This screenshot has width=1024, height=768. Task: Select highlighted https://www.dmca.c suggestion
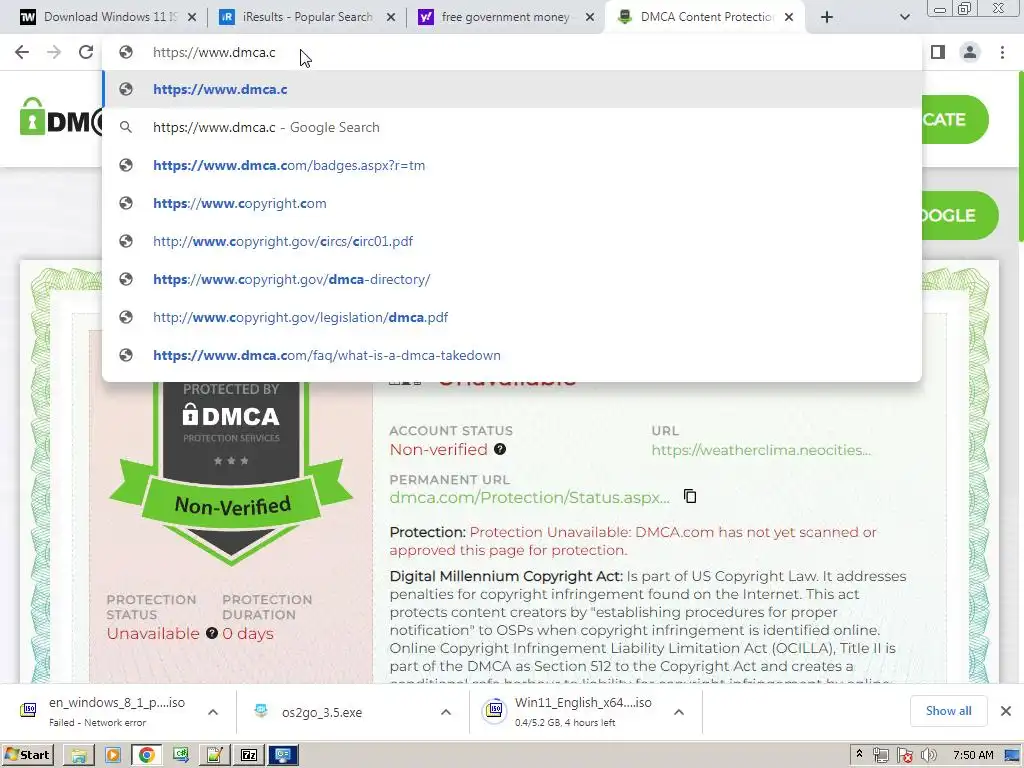click(x=512, y=89)
